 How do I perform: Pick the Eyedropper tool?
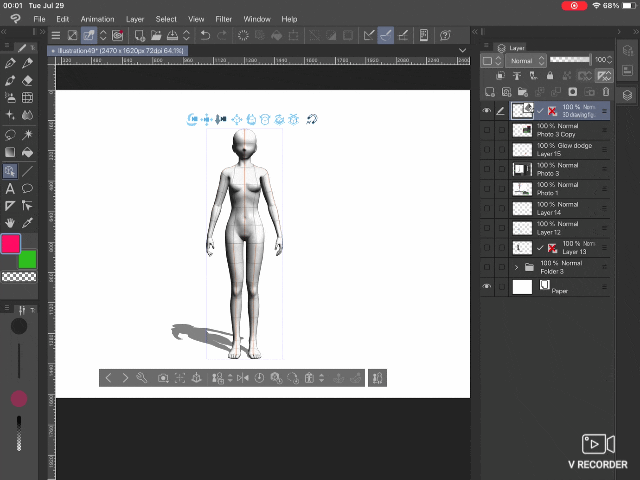pyautogui.click(x=28, y=223)
